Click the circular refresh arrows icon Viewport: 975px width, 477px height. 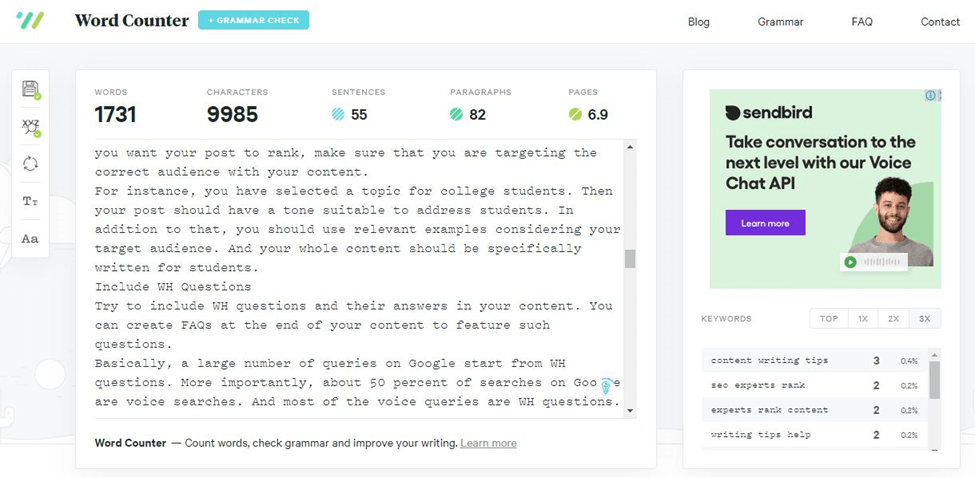coord(30,164)
